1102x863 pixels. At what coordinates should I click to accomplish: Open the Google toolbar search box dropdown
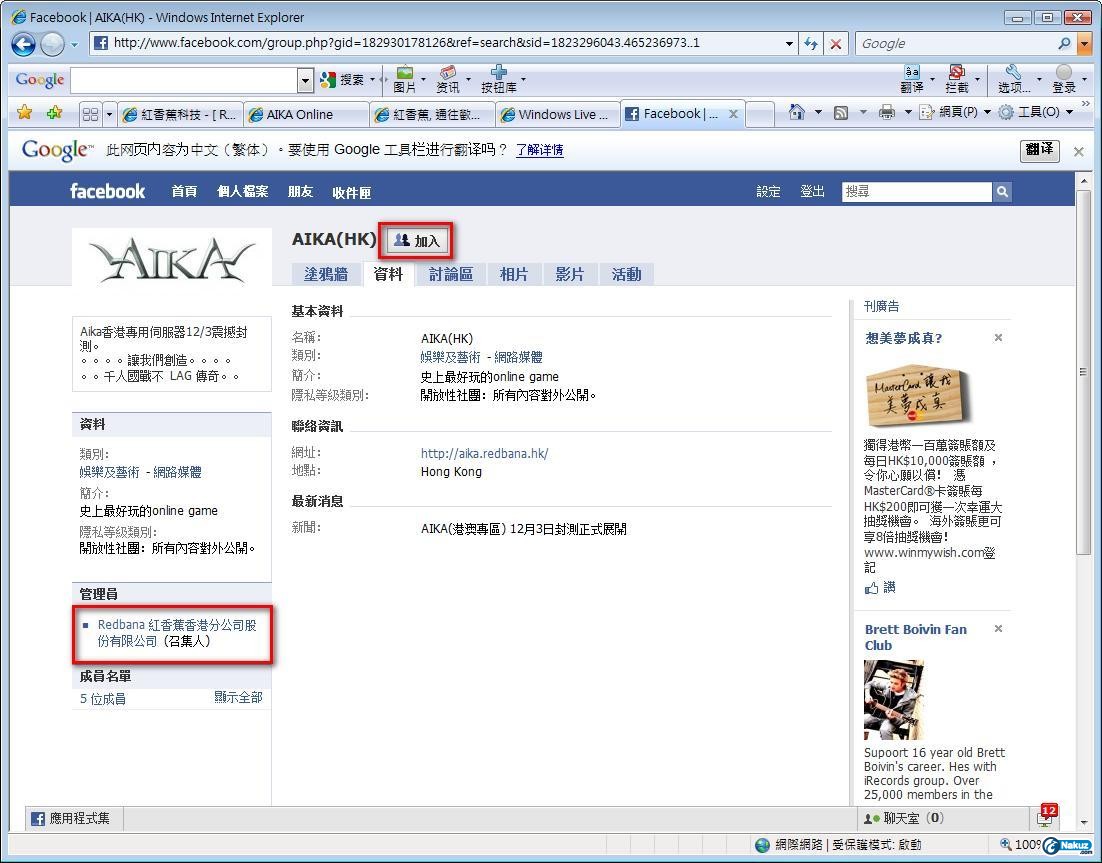306,81
